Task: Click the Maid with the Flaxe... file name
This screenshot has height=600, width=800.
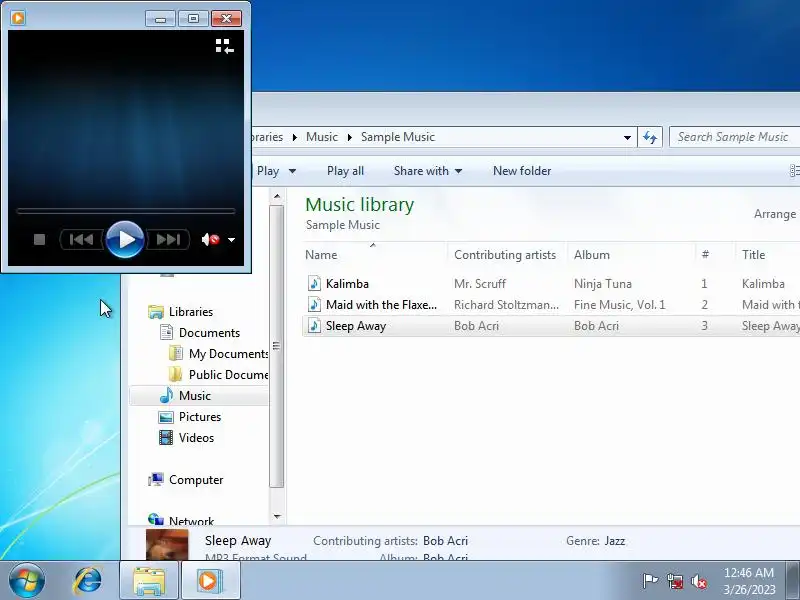Action: click(381, 305)
